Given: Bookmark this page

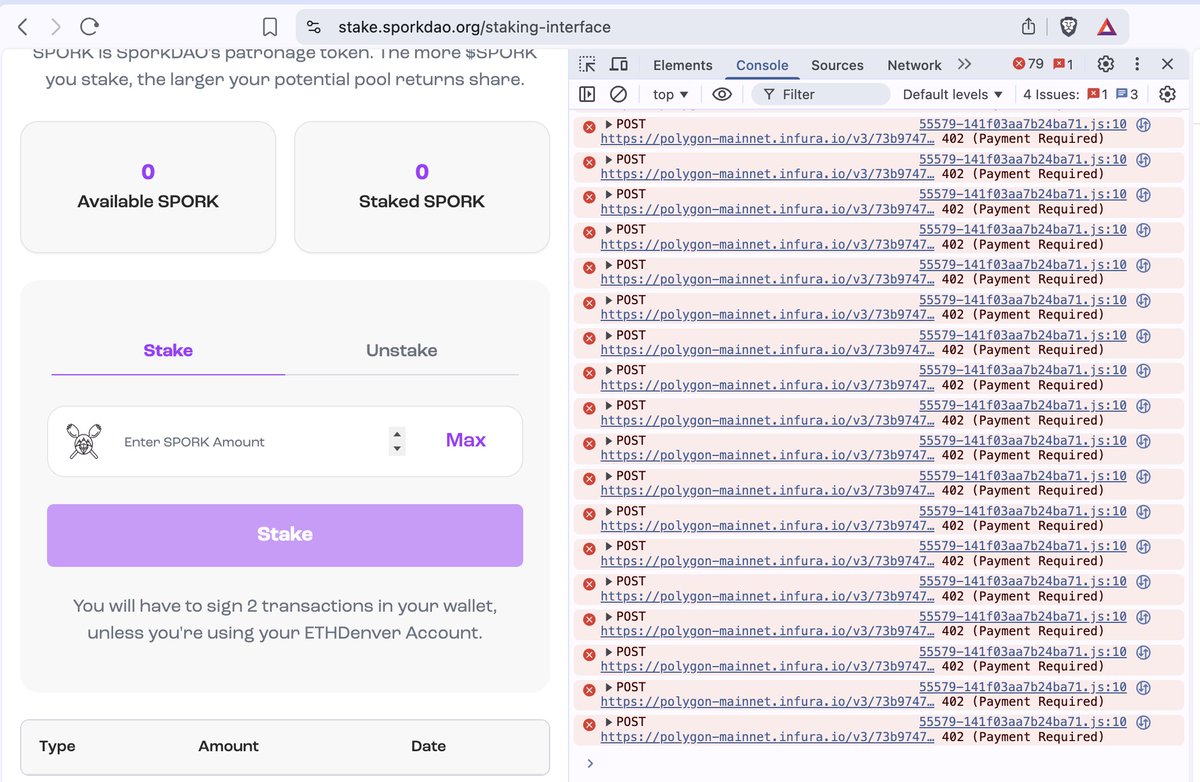Looking at the screenshot, I should [270, 27].
